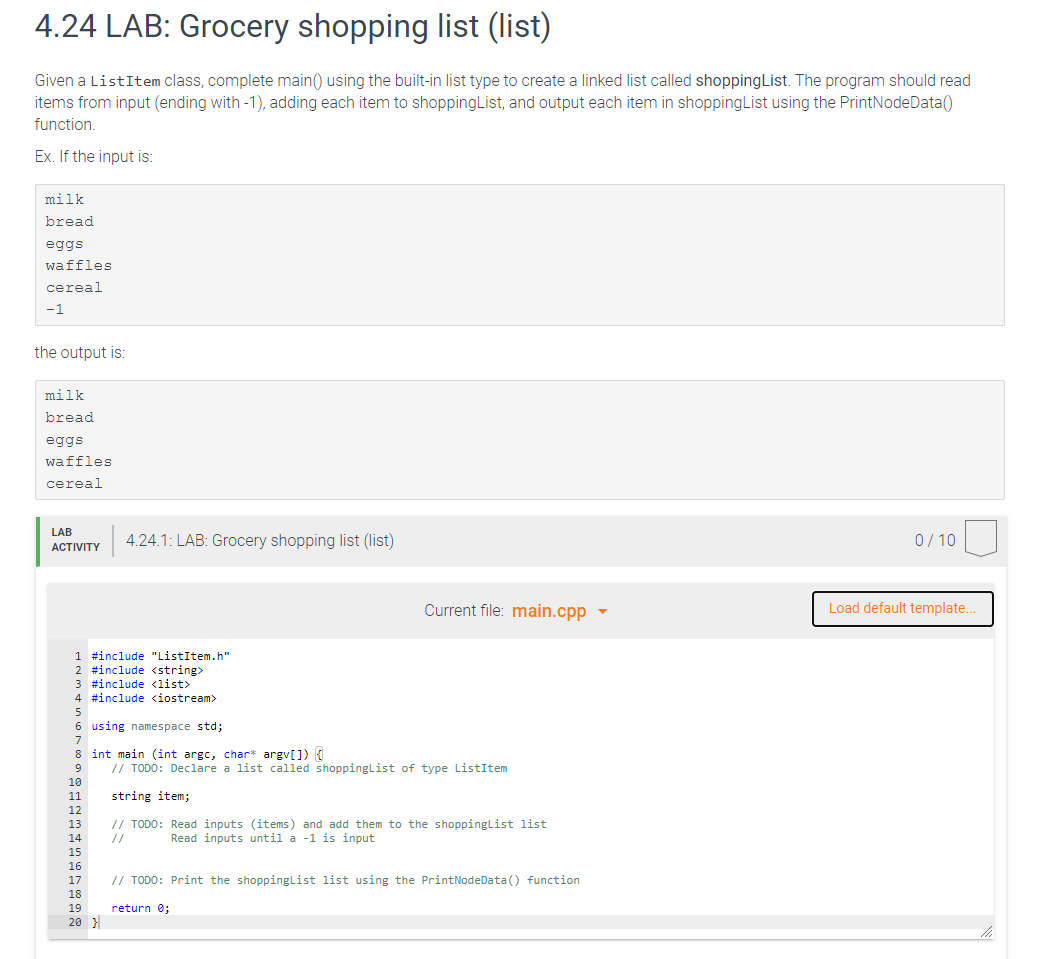Viewport: 1045px width, 959px height.
Task: Select the example input code box
Action: pos(519,254)
